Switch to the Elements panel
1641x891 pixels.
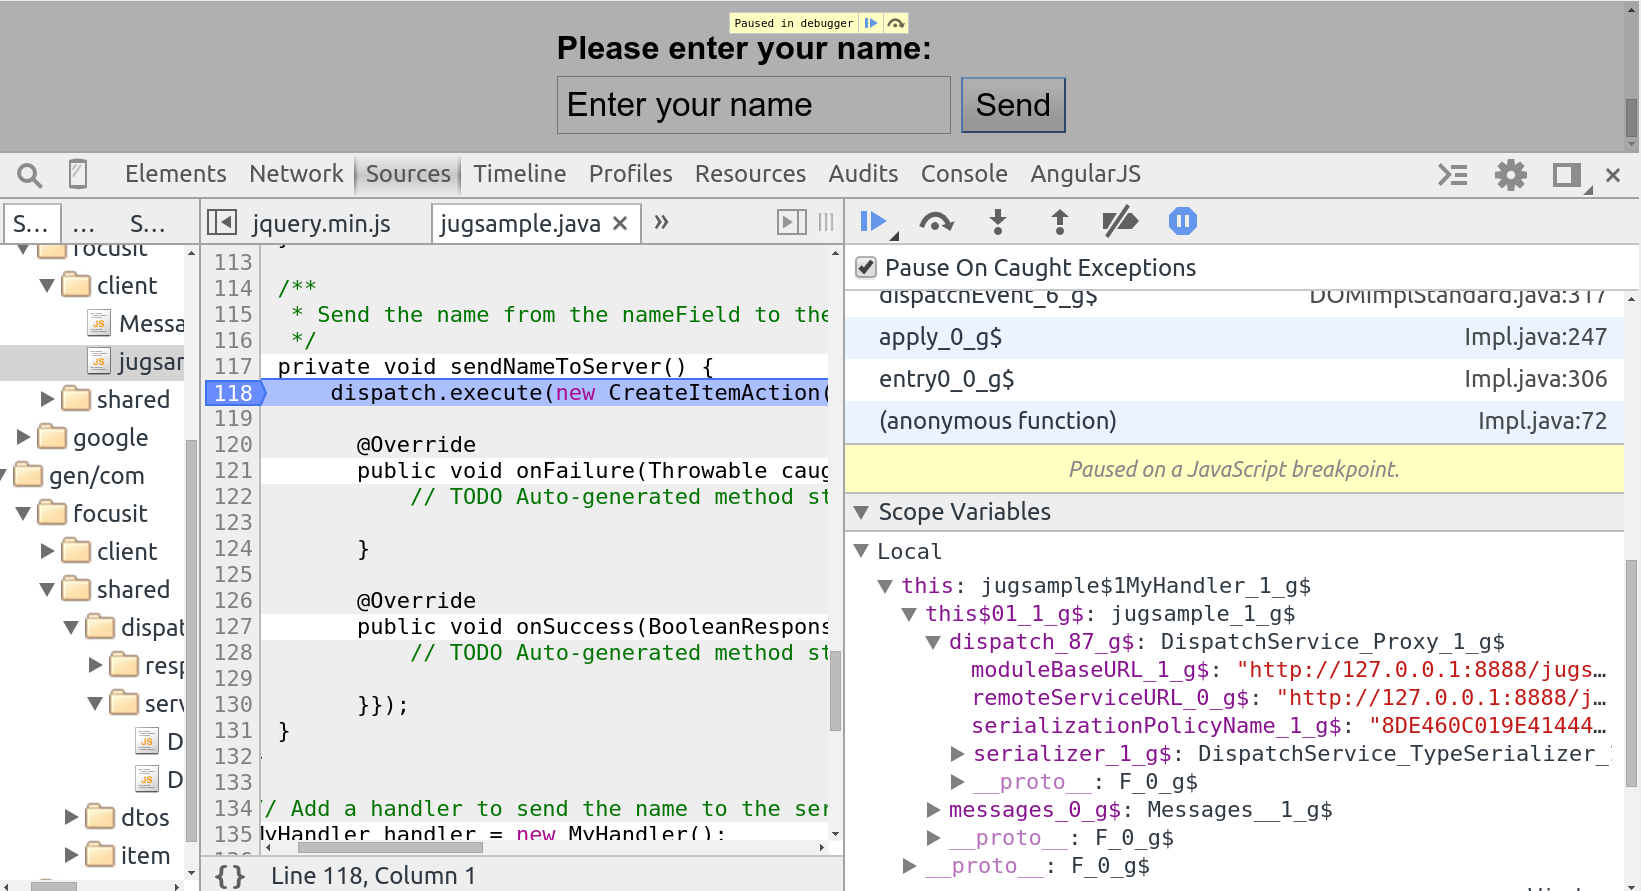[x=176, y=174]
